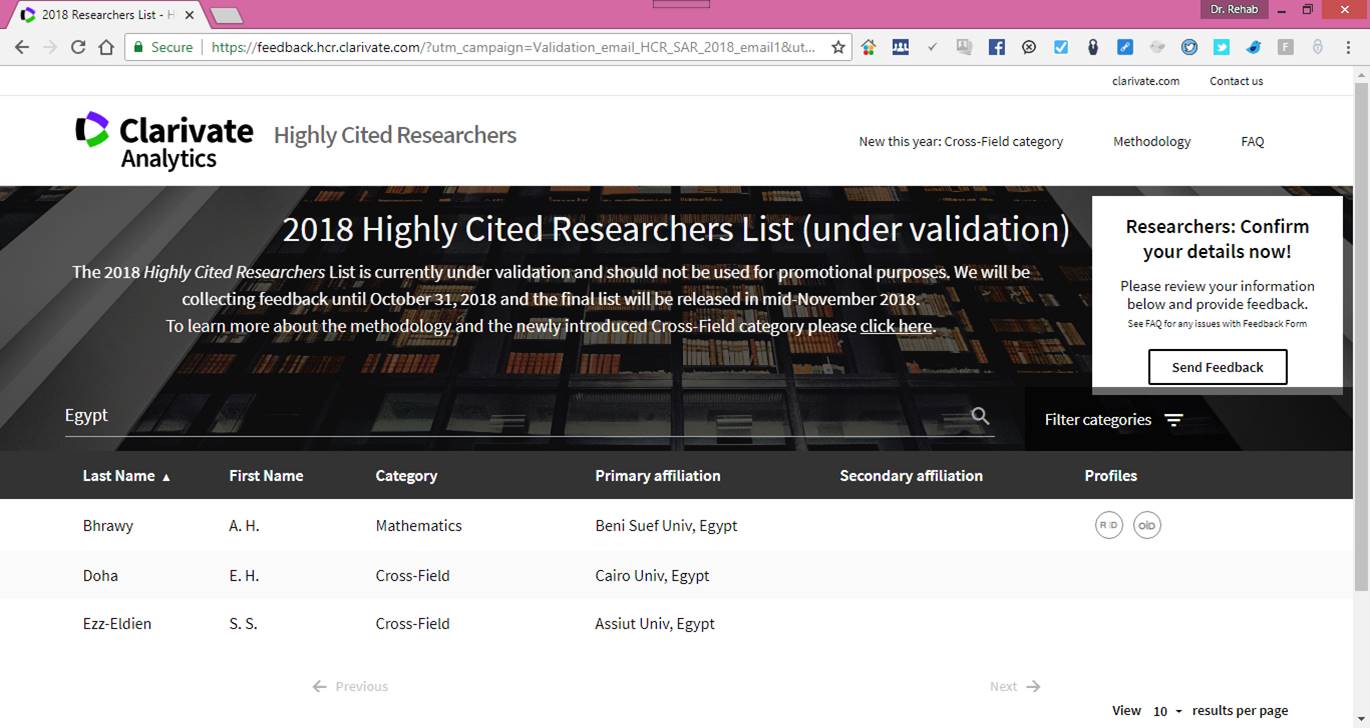The width and height of the screenshot is (1370, 728).
Task: Click the Mathematics category cell
Action: pyautogui.click(x=418, y=525)
